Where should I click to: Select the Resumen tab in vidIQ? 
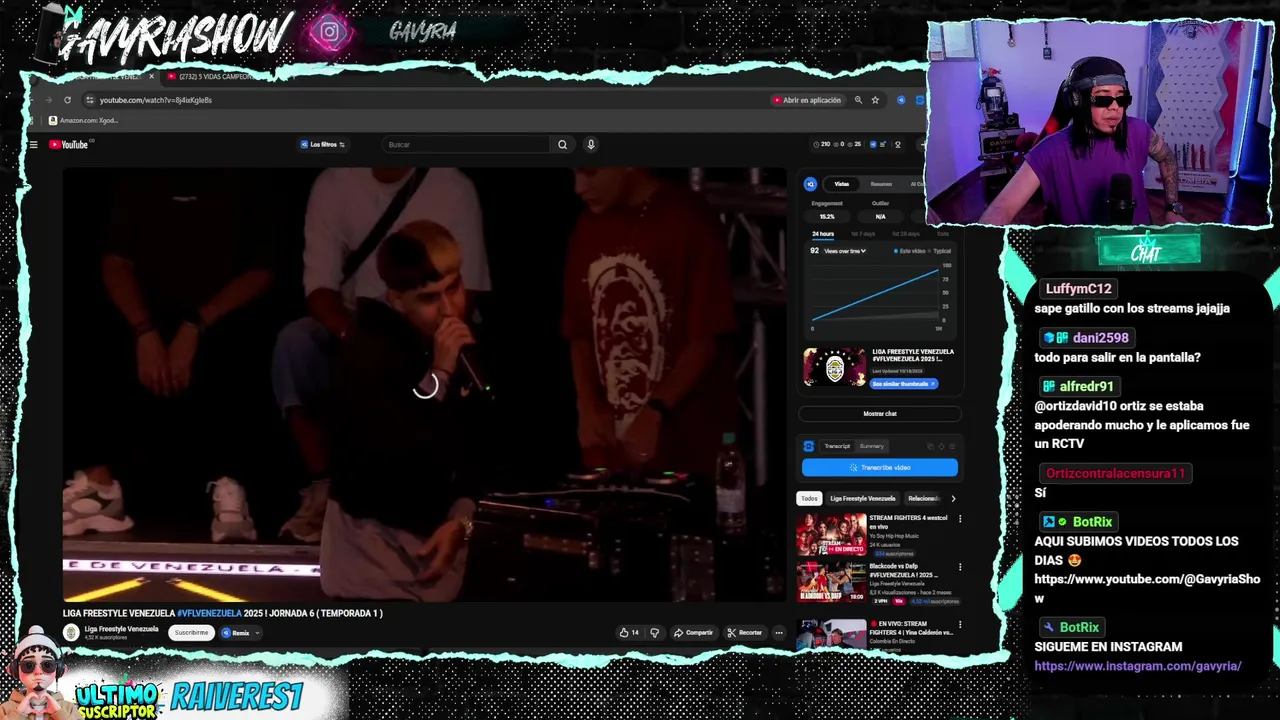pyautogui.click(x=881, y=184)
